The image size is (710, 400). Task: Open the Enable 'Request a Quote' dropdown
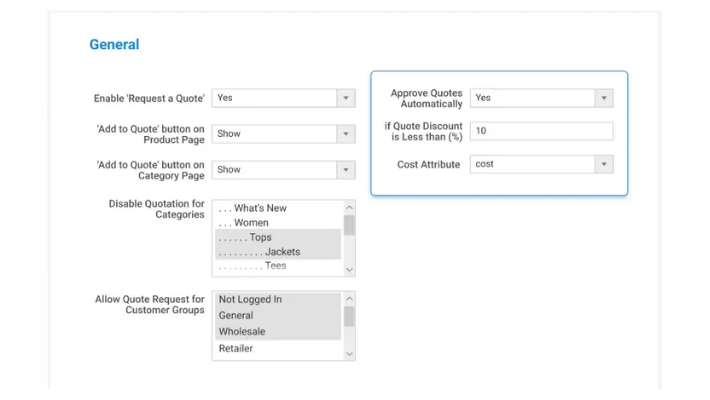tap(283, 98)
